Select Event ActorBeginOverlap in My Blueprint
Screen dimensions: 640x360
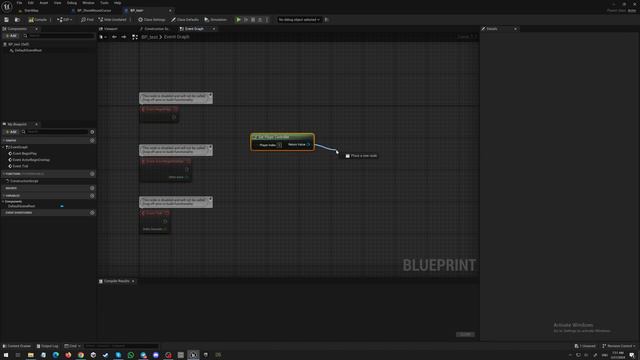[x=31, y=160]
